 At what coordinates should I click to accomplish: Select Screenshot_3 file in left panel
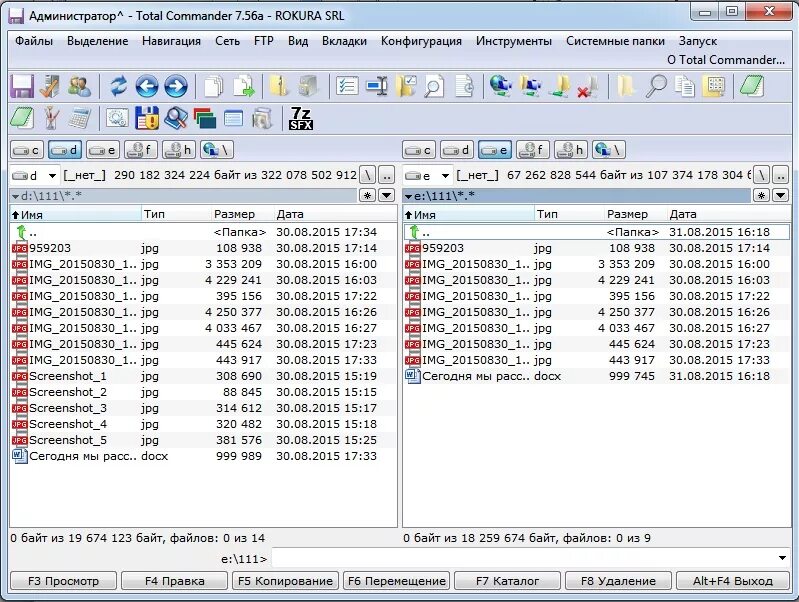(203, 408)
